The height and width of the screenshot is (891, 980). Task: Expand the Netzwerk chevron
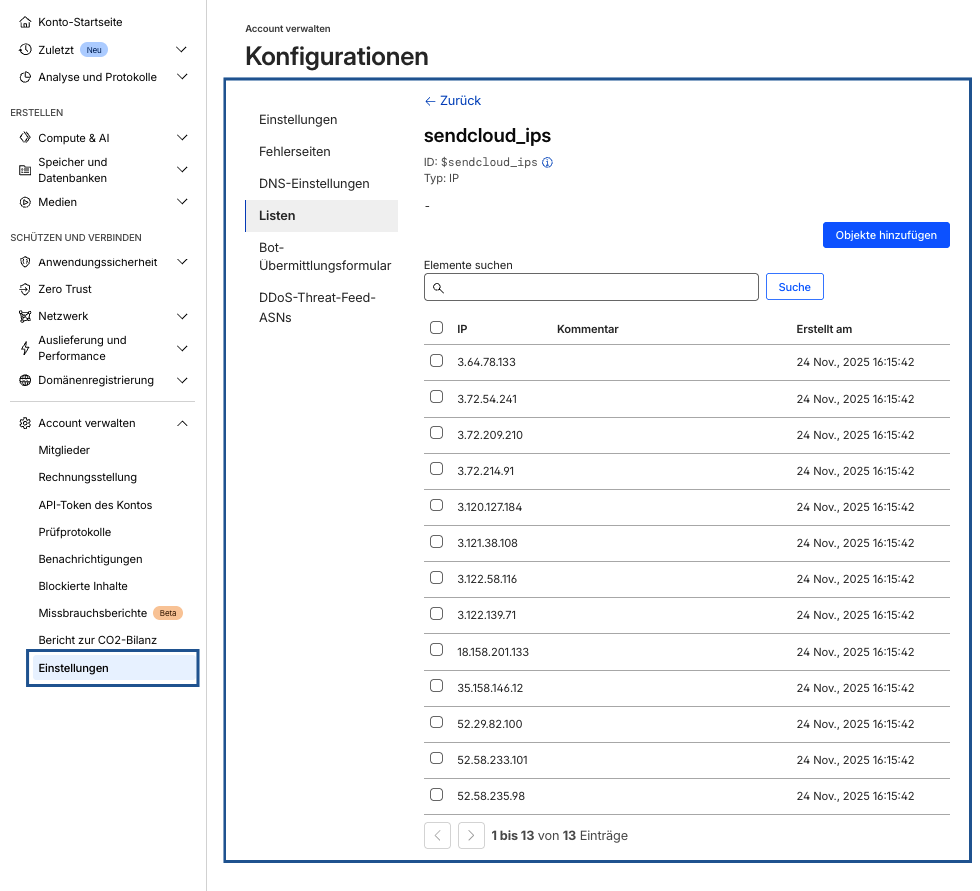182,316
